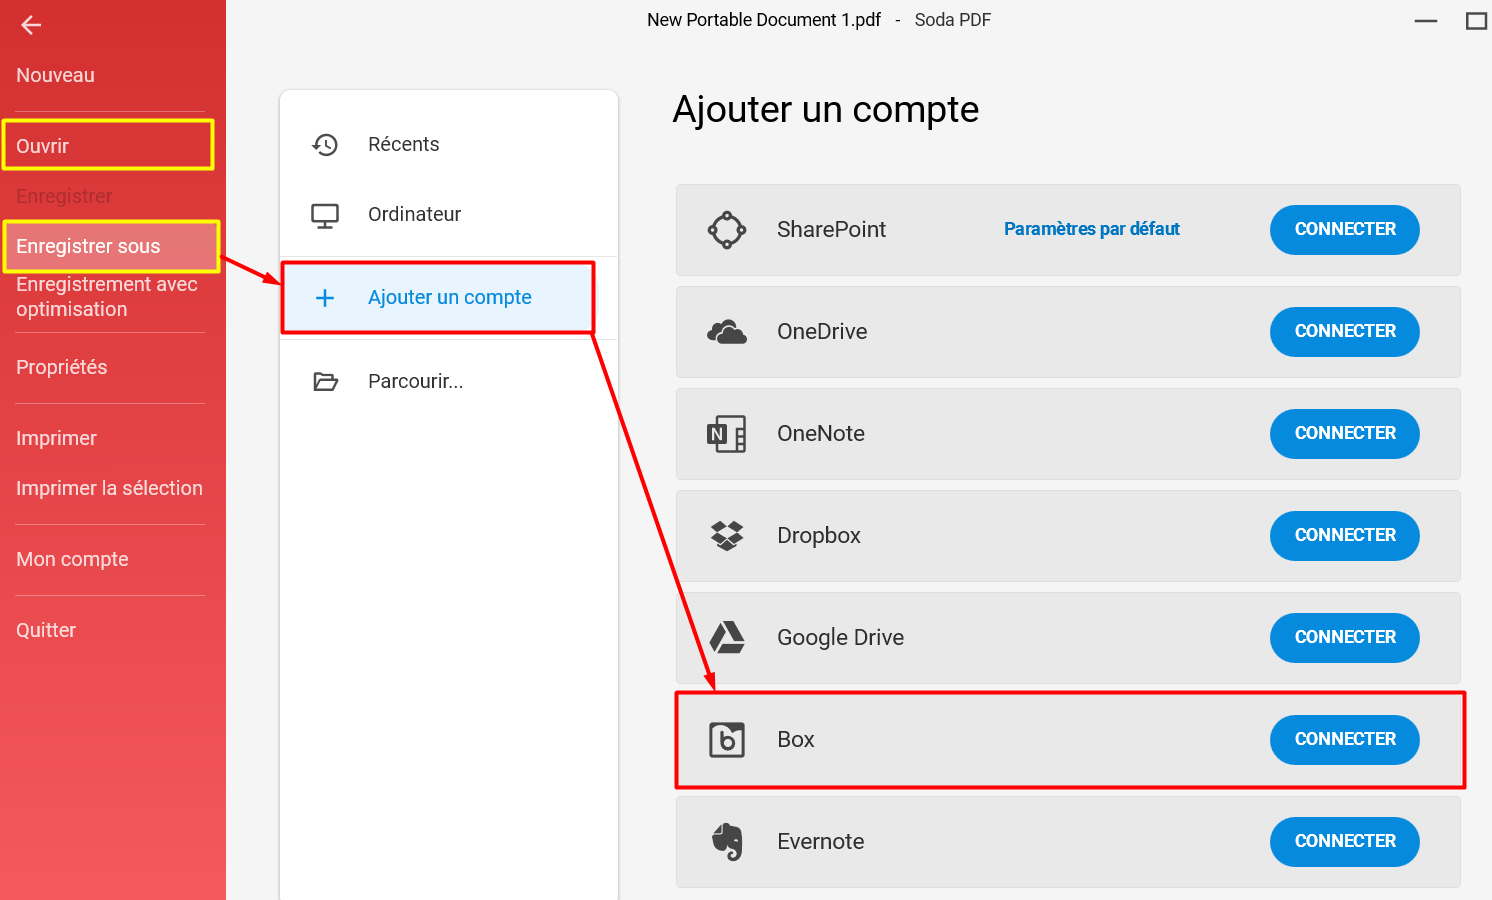The image size is (1492, 900).
Task: Connect the OneNote account
Action: (1345, 434)
